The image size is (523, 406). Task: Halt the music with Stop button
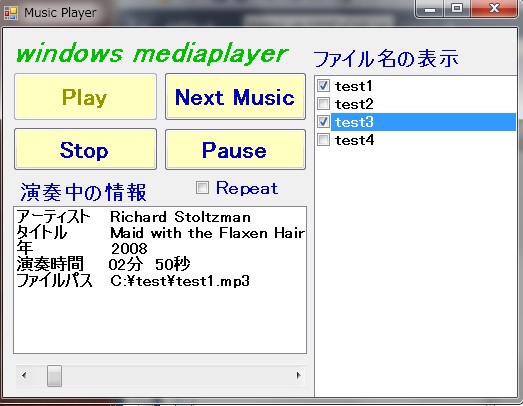click(x=85, y=149)
